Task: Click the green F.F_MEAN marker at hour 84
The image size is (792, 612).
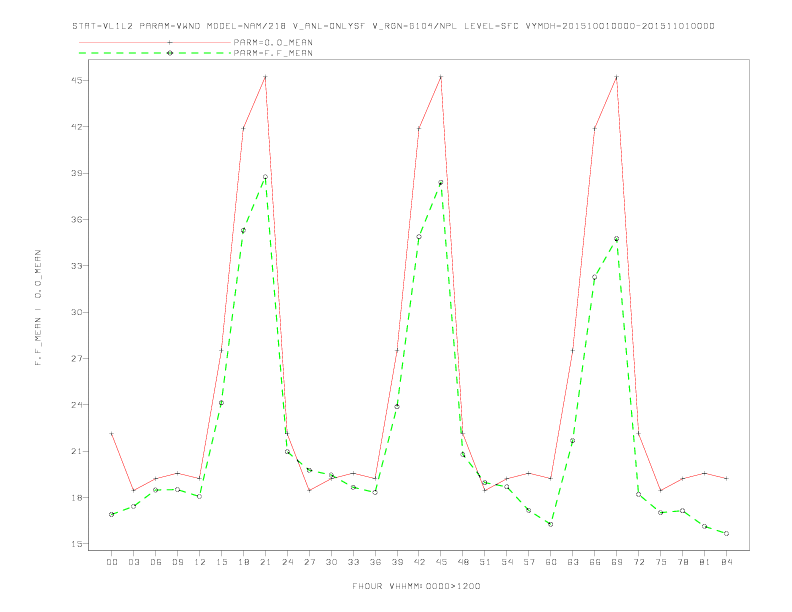Action: [726, 533]
